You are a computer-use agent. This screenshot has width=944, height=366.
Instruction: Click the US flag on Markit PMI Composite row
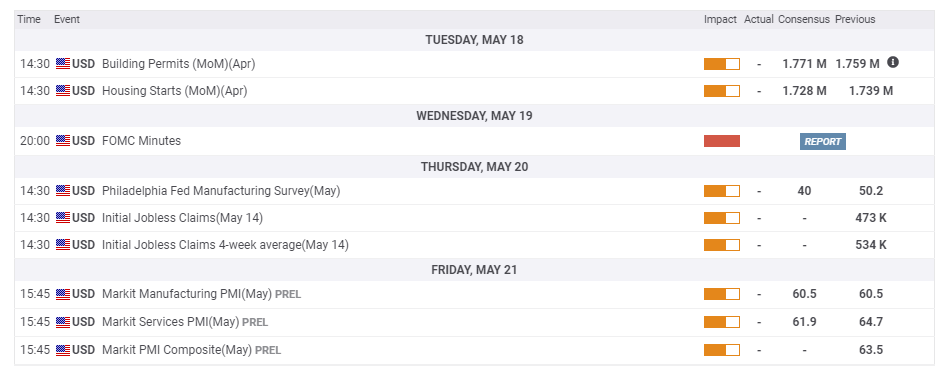click(63, 350)
